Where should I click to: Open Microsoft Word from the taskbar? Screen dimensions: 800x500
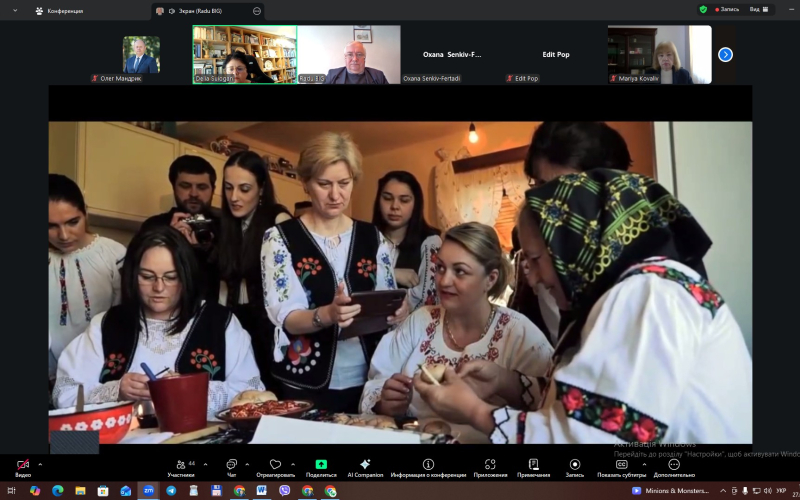pyautogui.click(x=262, y=491)
